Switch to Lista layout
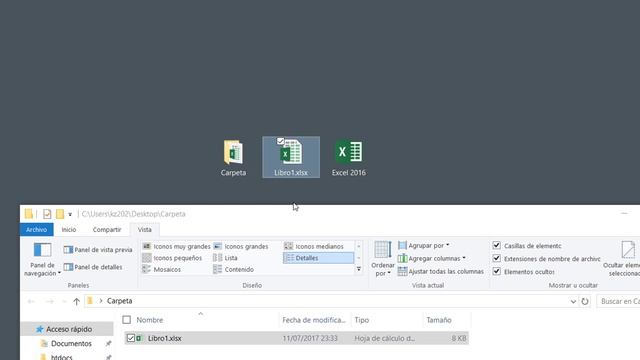The width and height of the screenshot is (640, 360). click(x=225, y=258)
